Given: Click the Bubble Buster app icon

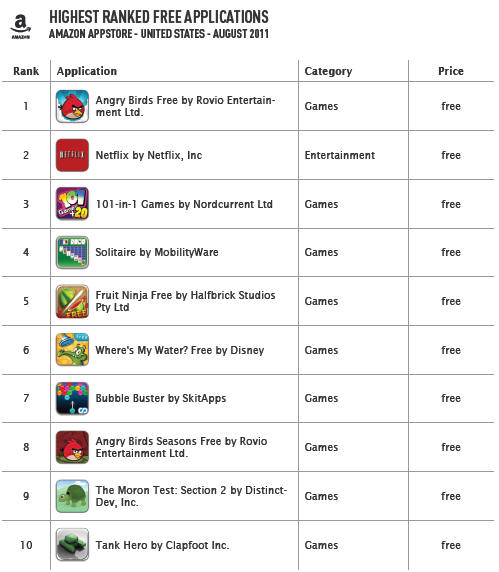Looking at the screenshot, I should click(72, 398).
